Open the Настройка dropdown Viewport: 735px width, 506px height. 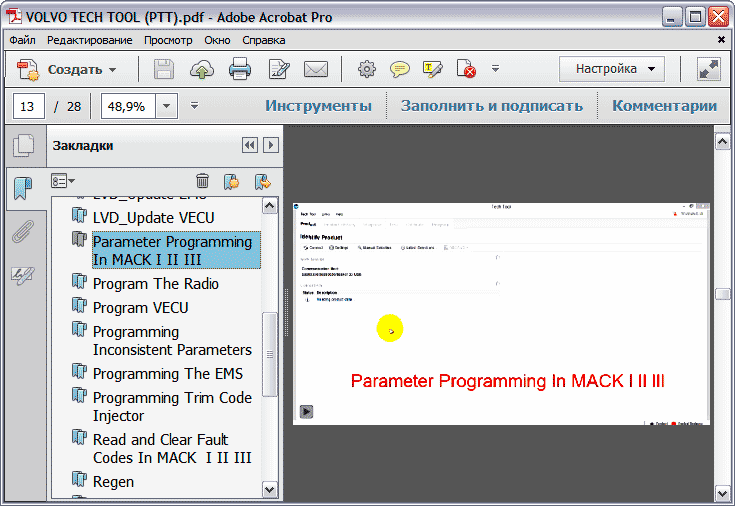(x=612, y=69)
